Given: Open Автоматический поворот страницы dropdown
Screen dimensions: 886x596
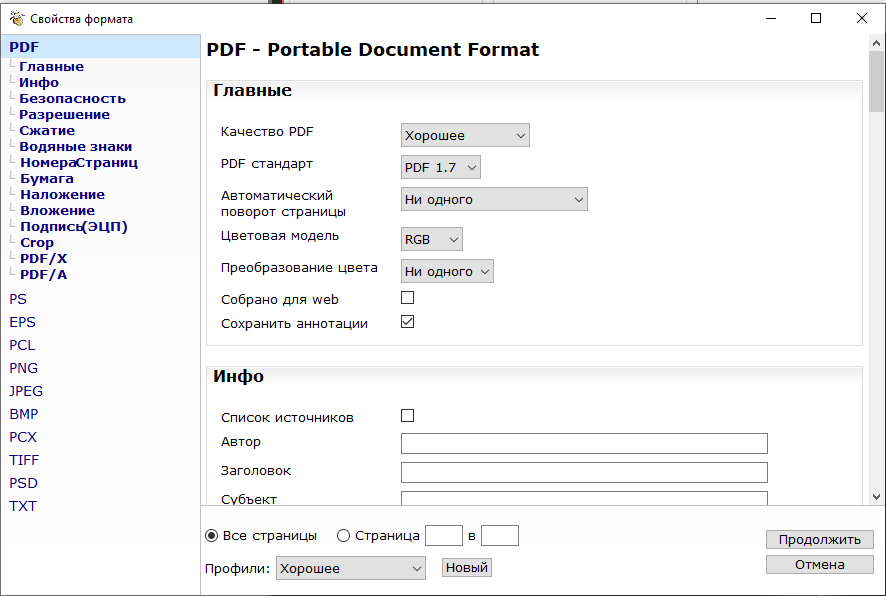Looking at the screenshot, I should point(494,200).
